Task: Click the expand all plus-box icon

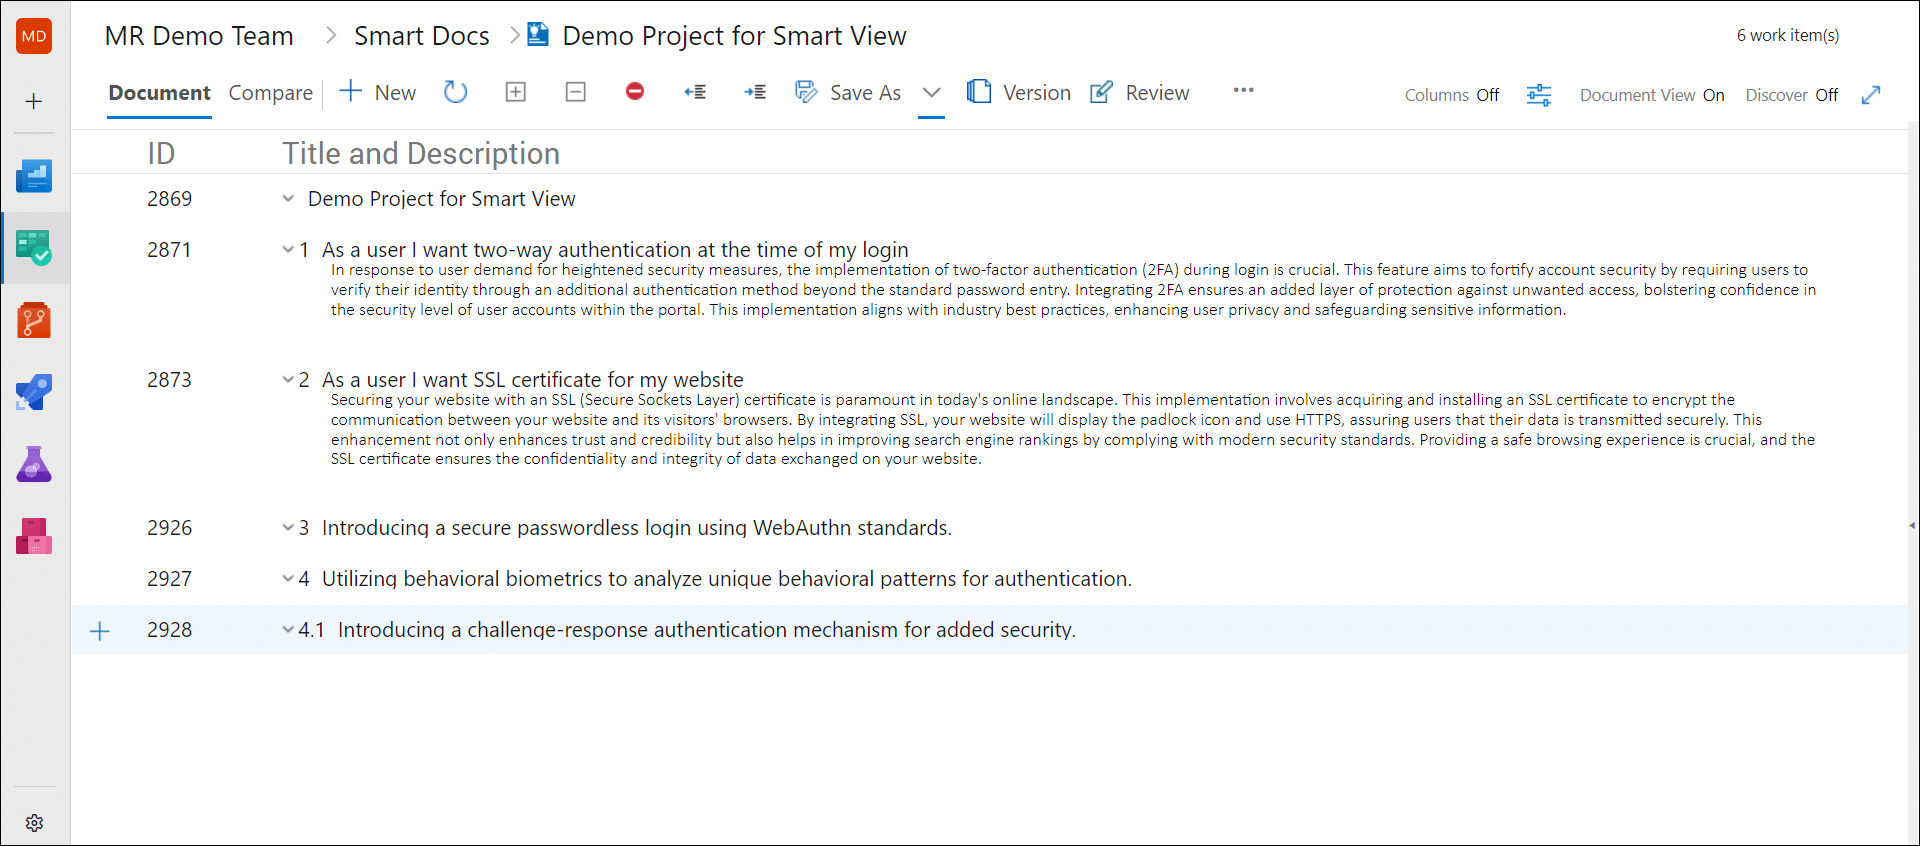Action: tap(515, 92)
